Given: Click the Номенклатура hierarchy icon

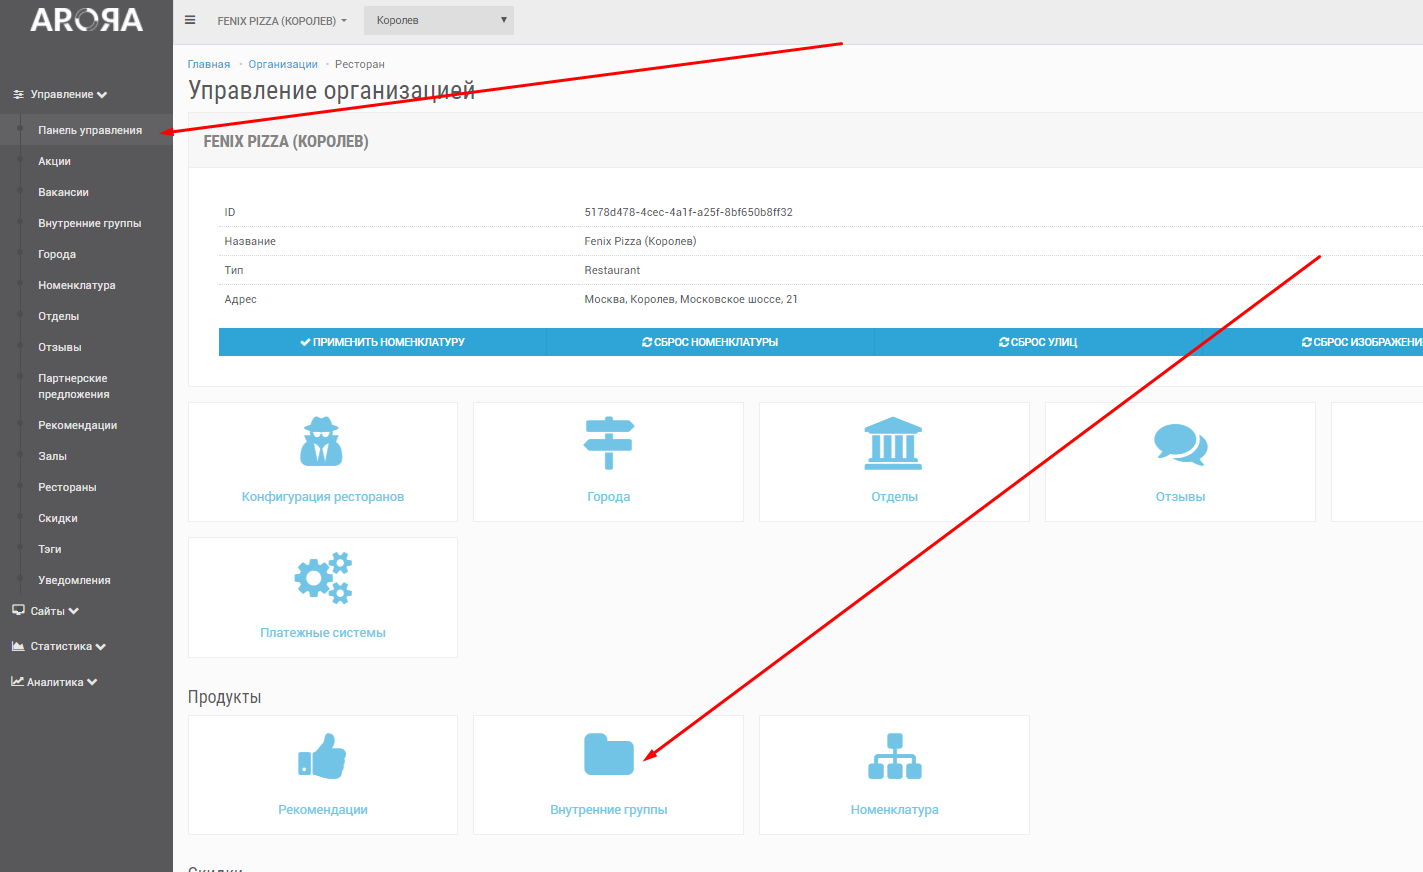Looking at the screenshot, I should (895, 756).
